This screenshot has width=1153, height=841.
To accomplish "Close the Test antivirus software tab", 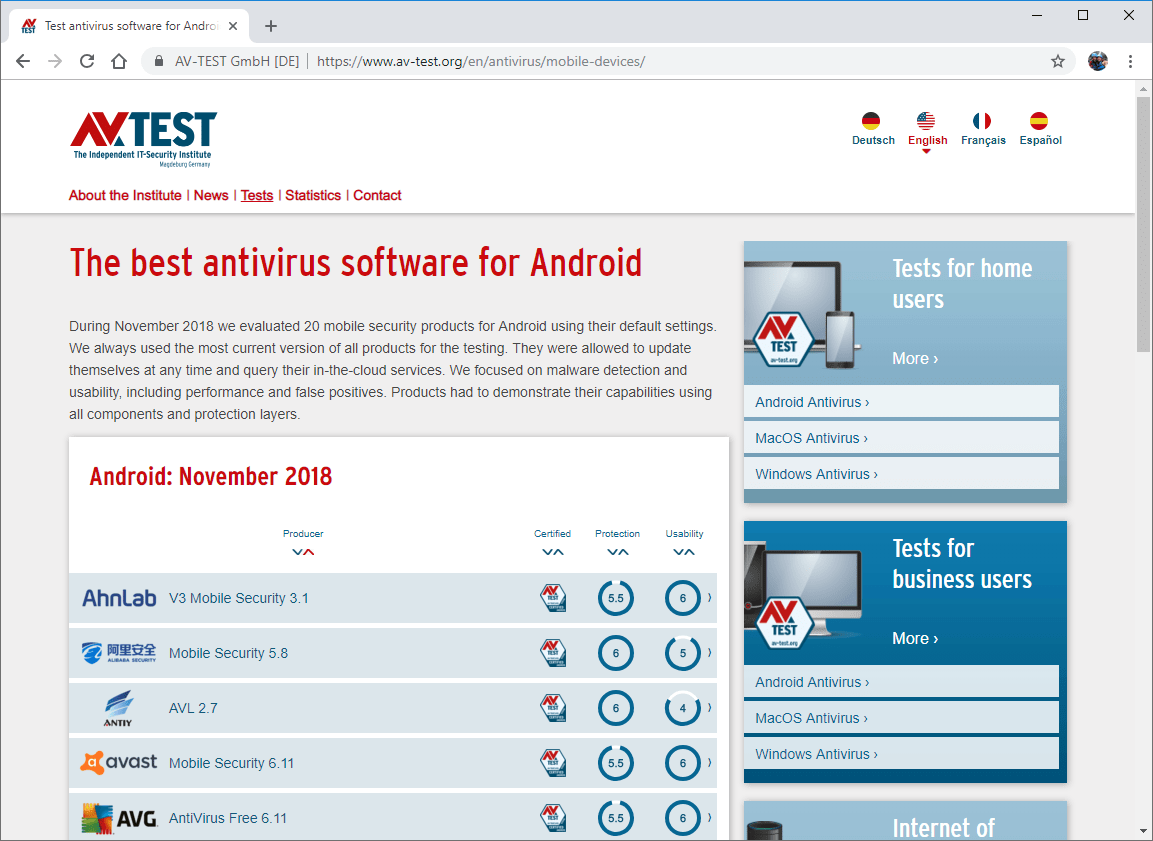I will (x=232, y=26).
